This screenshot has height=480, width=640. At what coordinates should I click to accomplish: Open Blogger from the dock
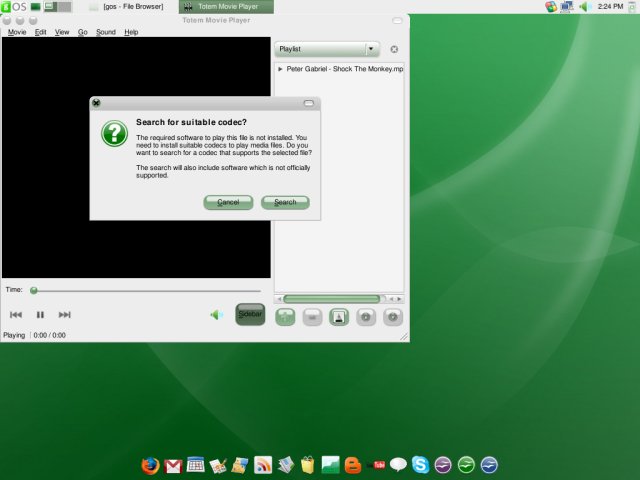[x=353, y=465]
